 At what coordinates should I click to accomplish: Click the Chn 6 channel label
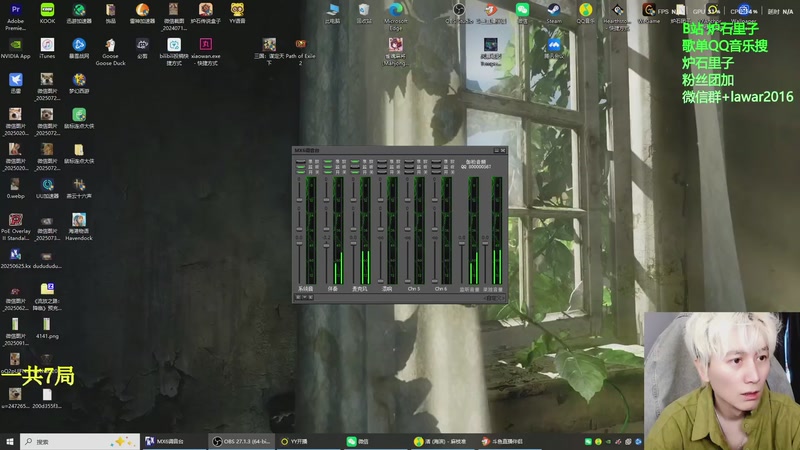[x=441, y=289]
